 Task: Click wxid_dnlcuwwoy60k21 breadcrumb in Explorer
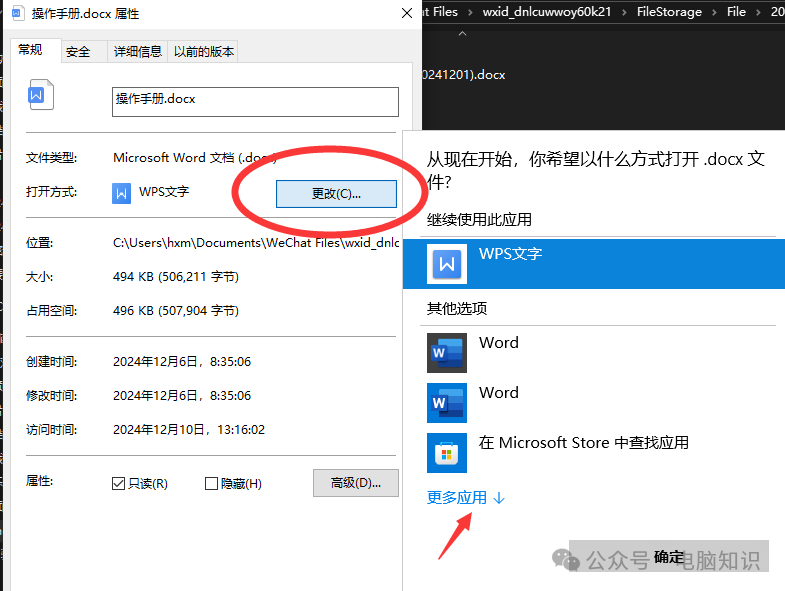click(547, 12)
